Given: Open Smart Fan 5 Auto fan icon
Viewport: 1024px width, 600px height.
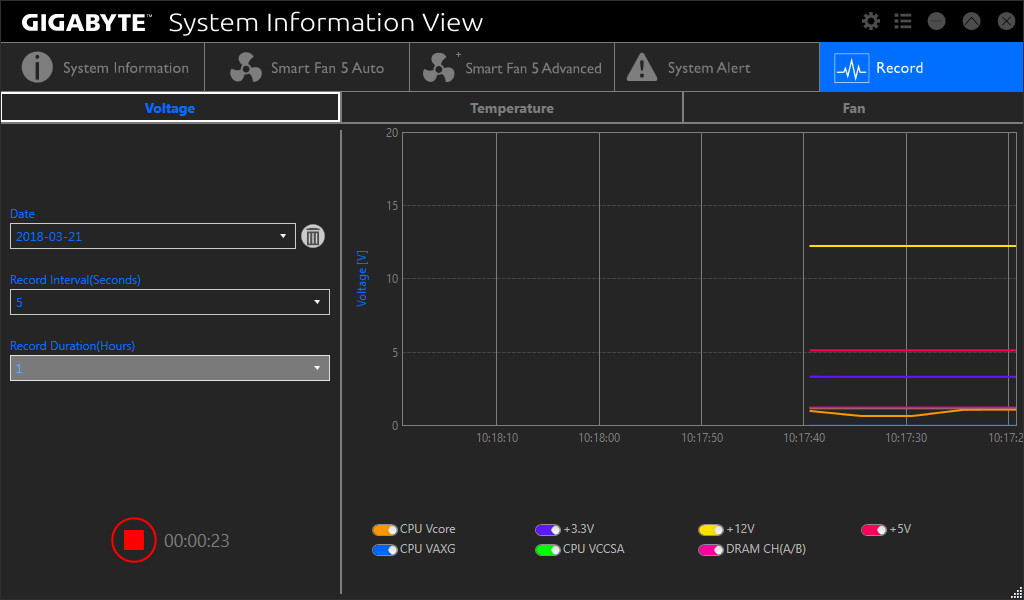Looking at the screenshot, I should [x=245, y=68].
